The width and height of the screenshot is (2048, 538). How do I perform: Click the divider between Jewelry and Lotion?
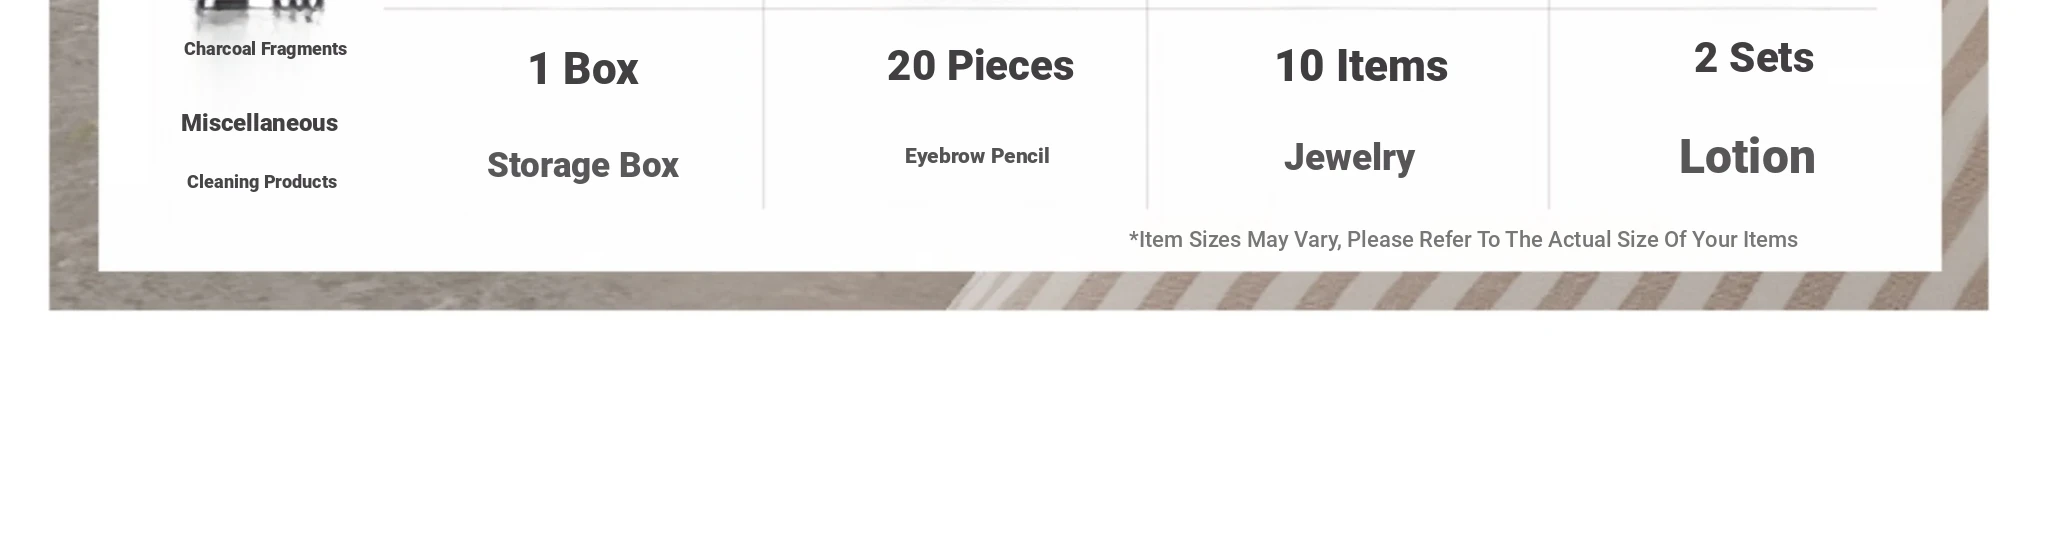(1549, 104)
